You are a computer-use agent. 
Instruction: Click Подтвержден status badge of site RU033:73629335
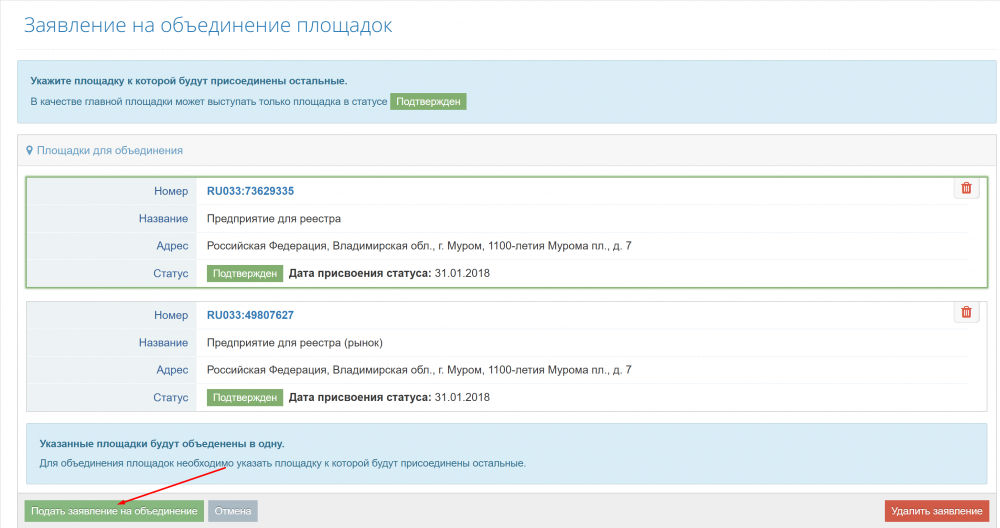tap(245, 273)
